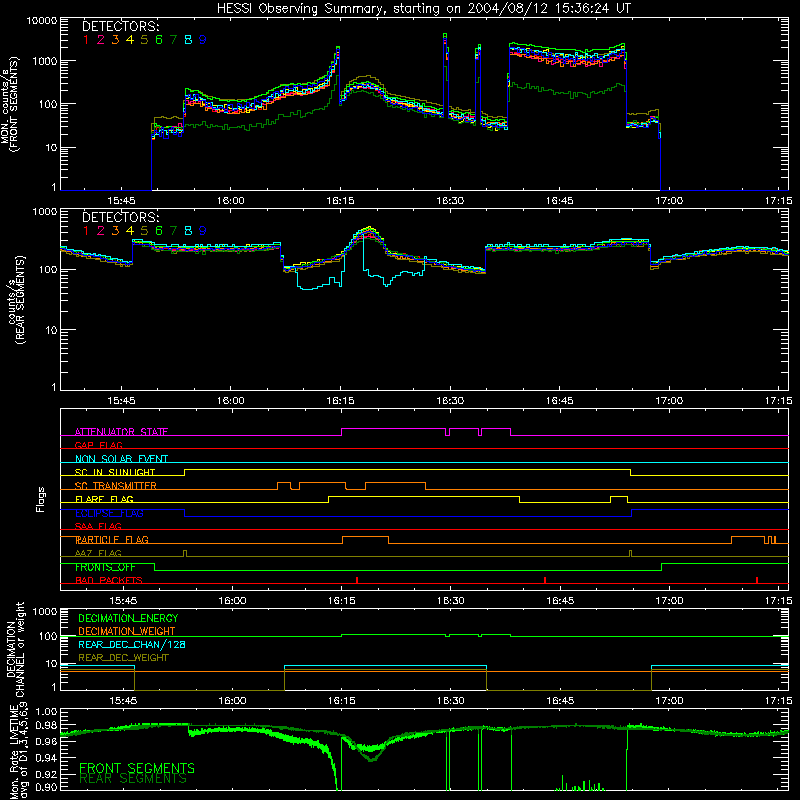The width and height of the screenshot is (800, 800).
Task: Select dark green detector 7 in front segments legend
Action: pyautogui.click(x=173, y=40)
